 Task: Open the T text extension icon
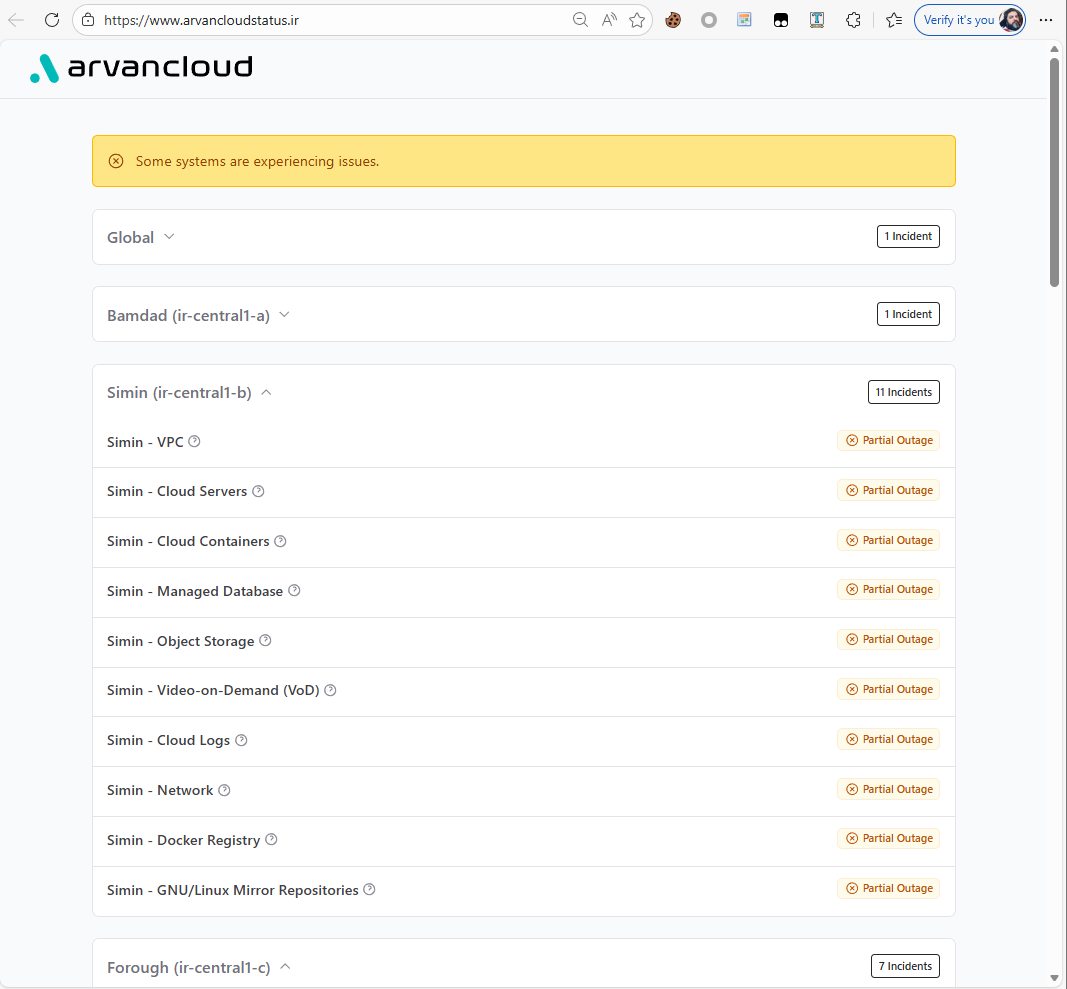(x=817, y=20)
